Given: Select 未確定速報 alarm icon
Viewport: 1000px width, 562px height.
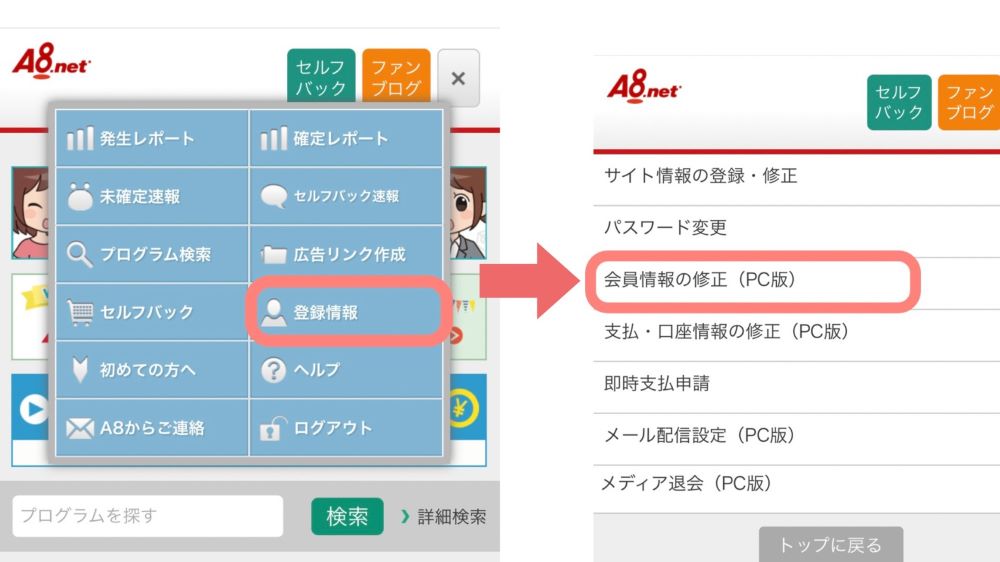Looking at the screenshot, I should (80, 196).
